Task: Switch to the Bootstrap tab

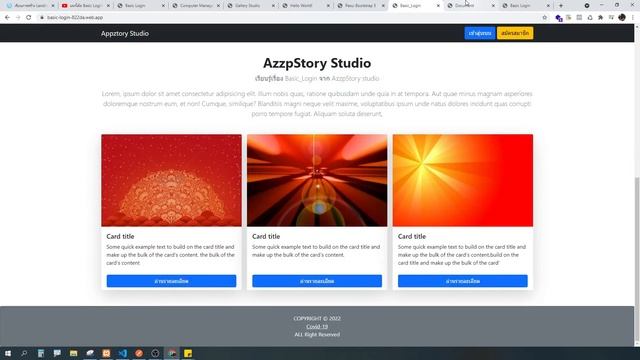Action: (361, 6)
